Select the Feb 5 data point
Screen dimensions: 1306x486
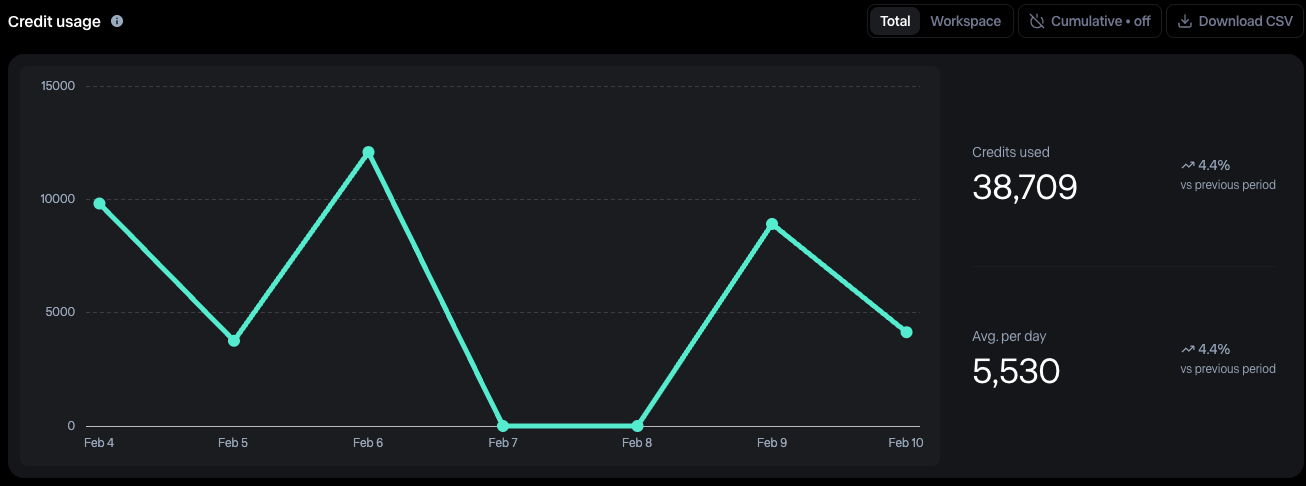click(x=234, y=341)
